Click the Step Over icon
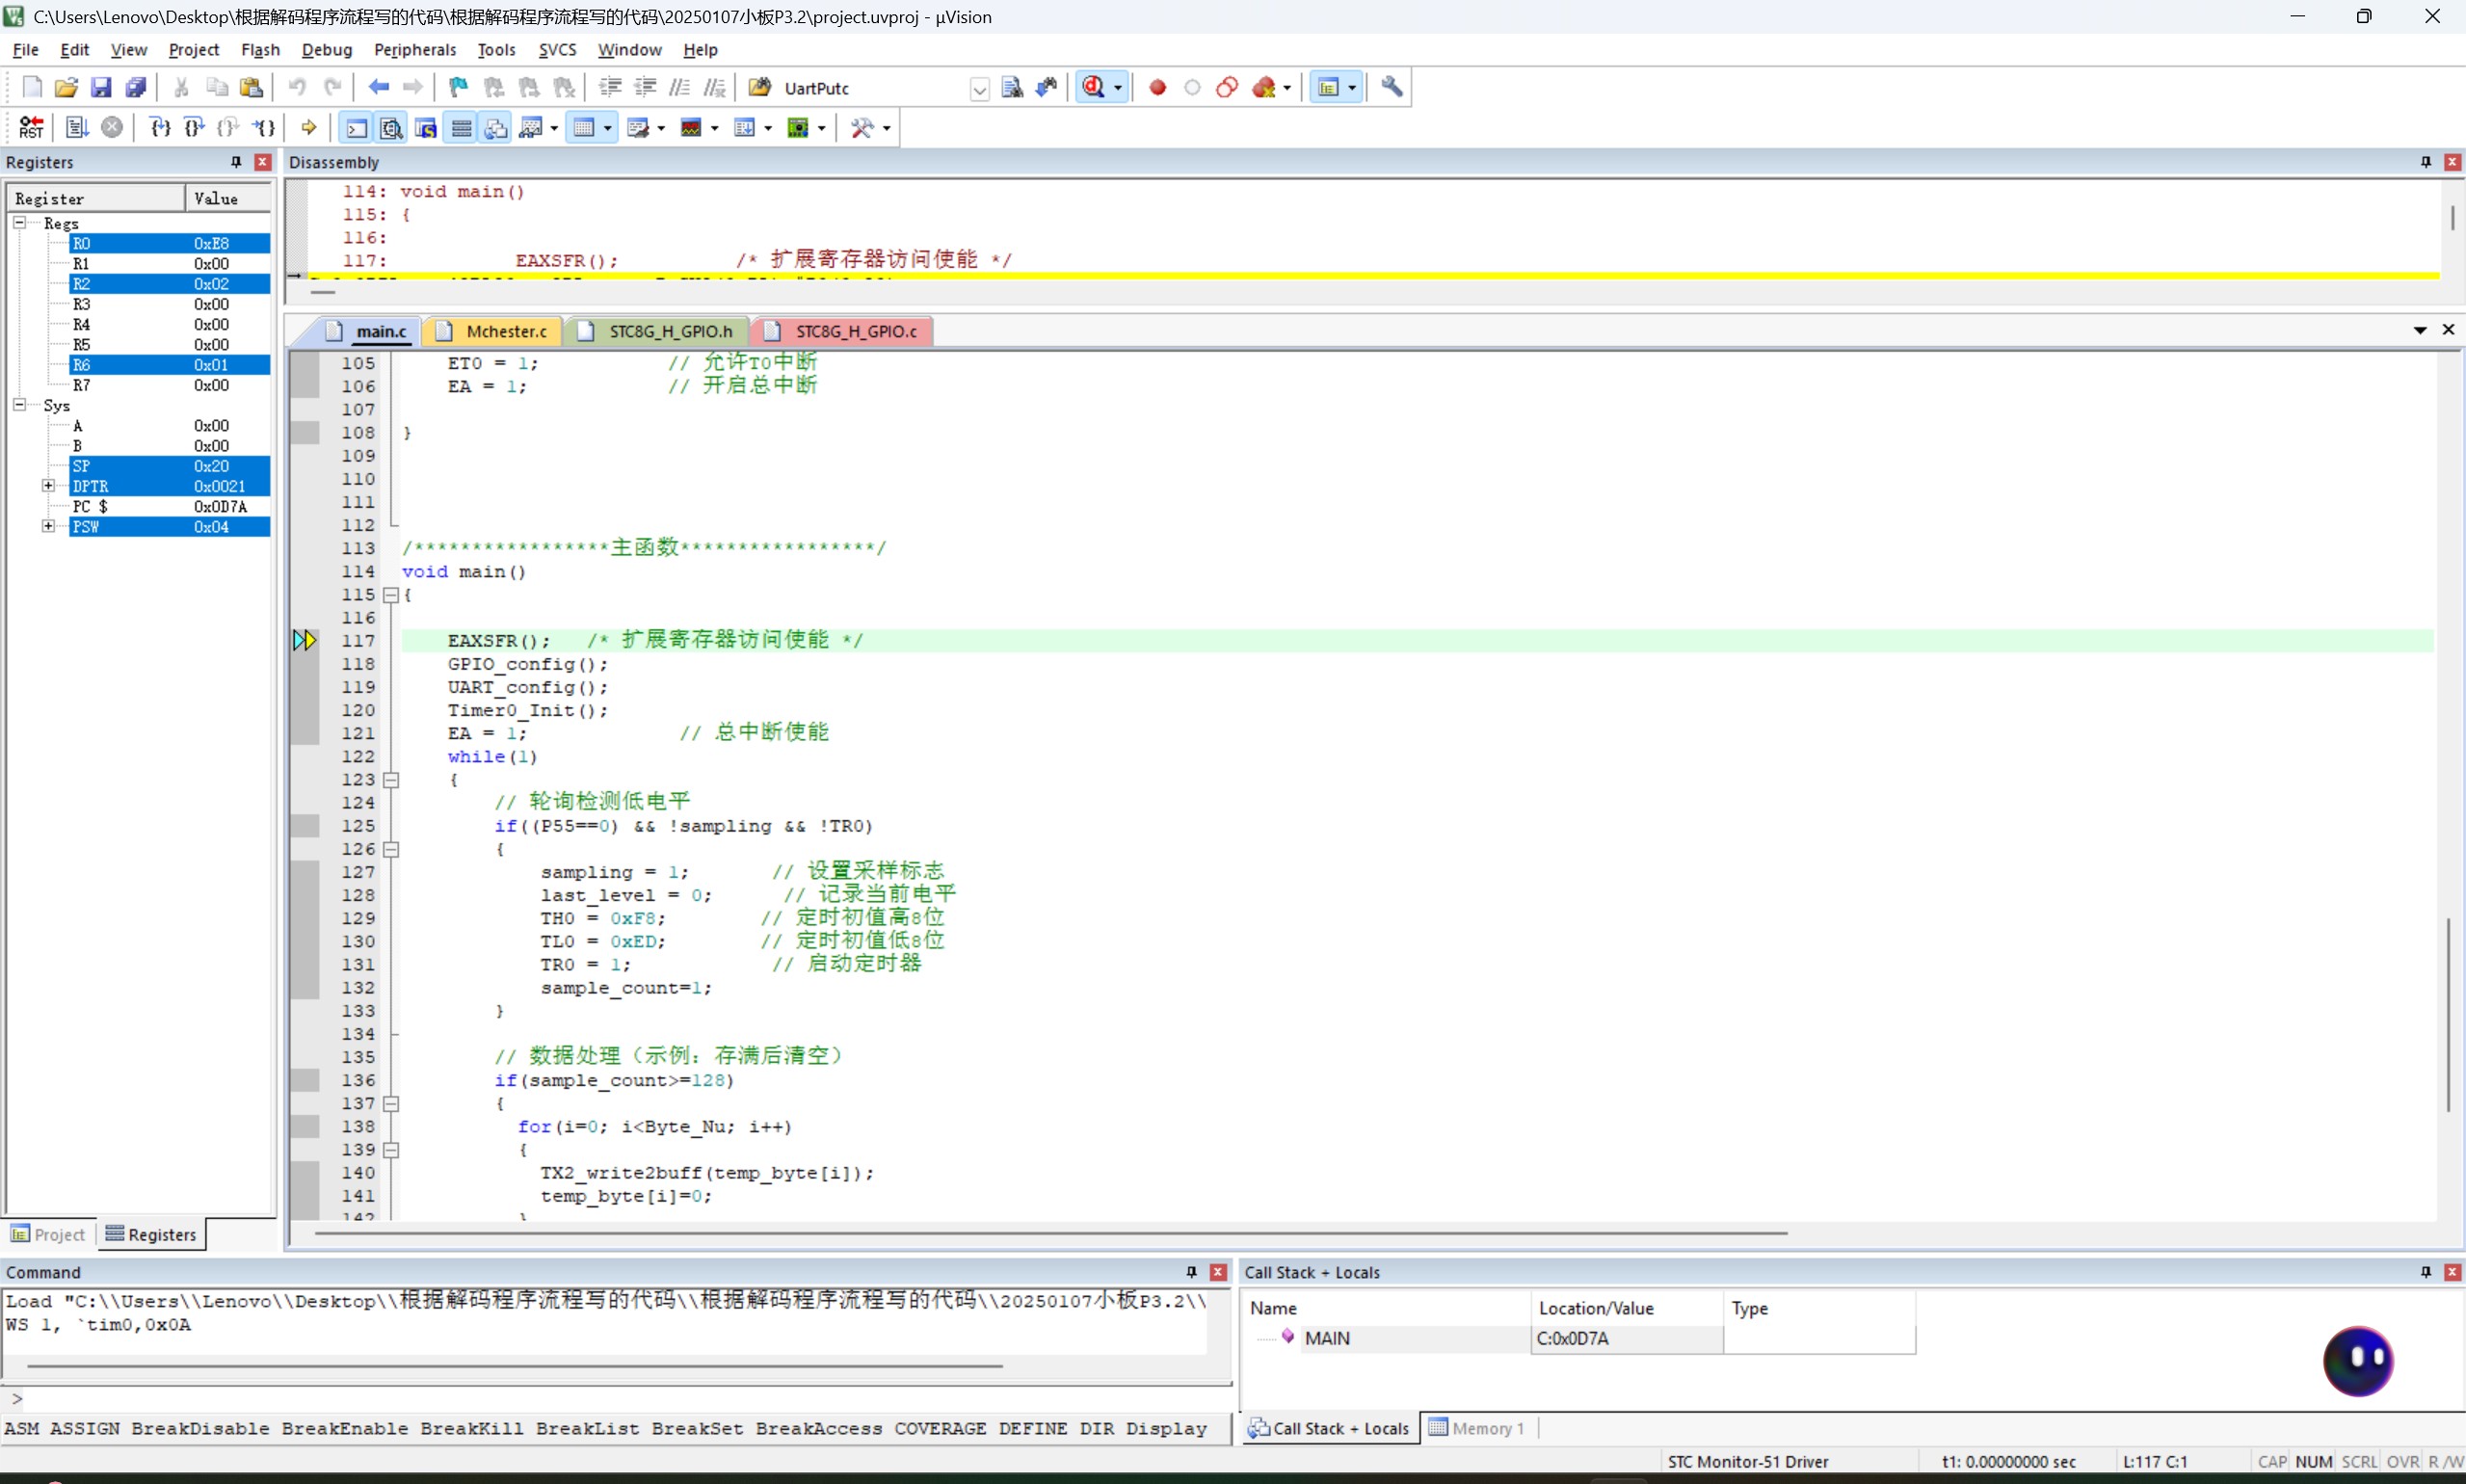Screen dimensions: 2466x1484 point(194,127)
